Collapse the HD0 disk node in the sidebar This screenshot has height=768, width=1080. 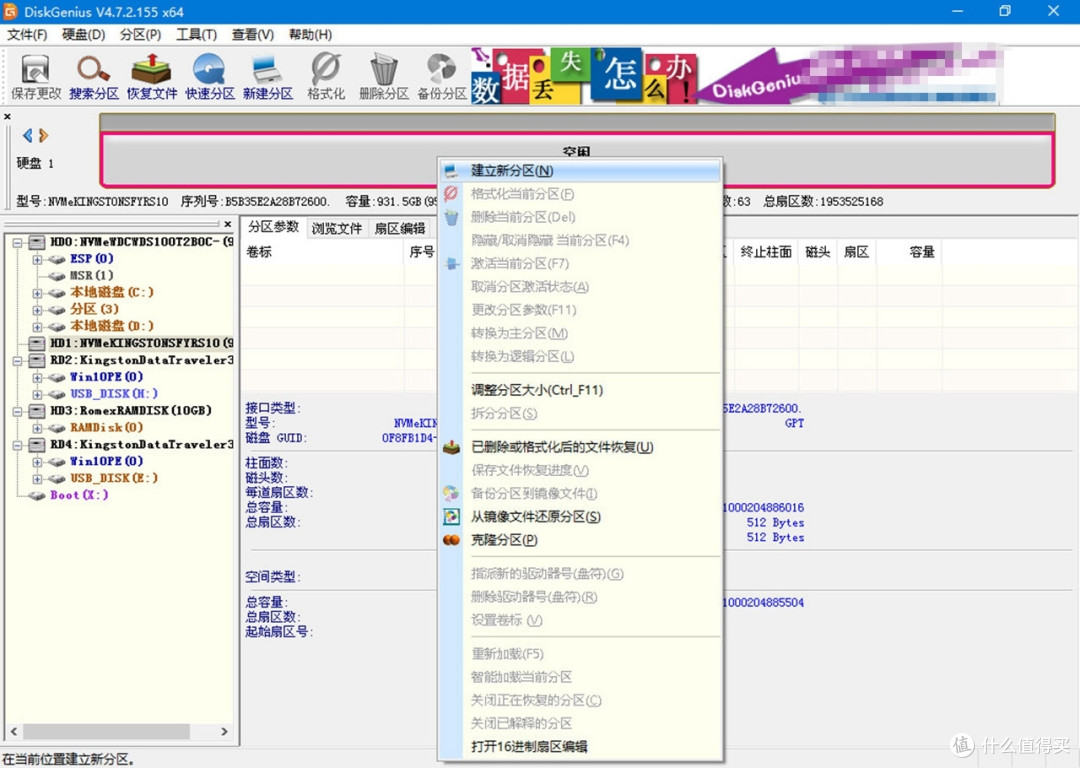[18, 241]
